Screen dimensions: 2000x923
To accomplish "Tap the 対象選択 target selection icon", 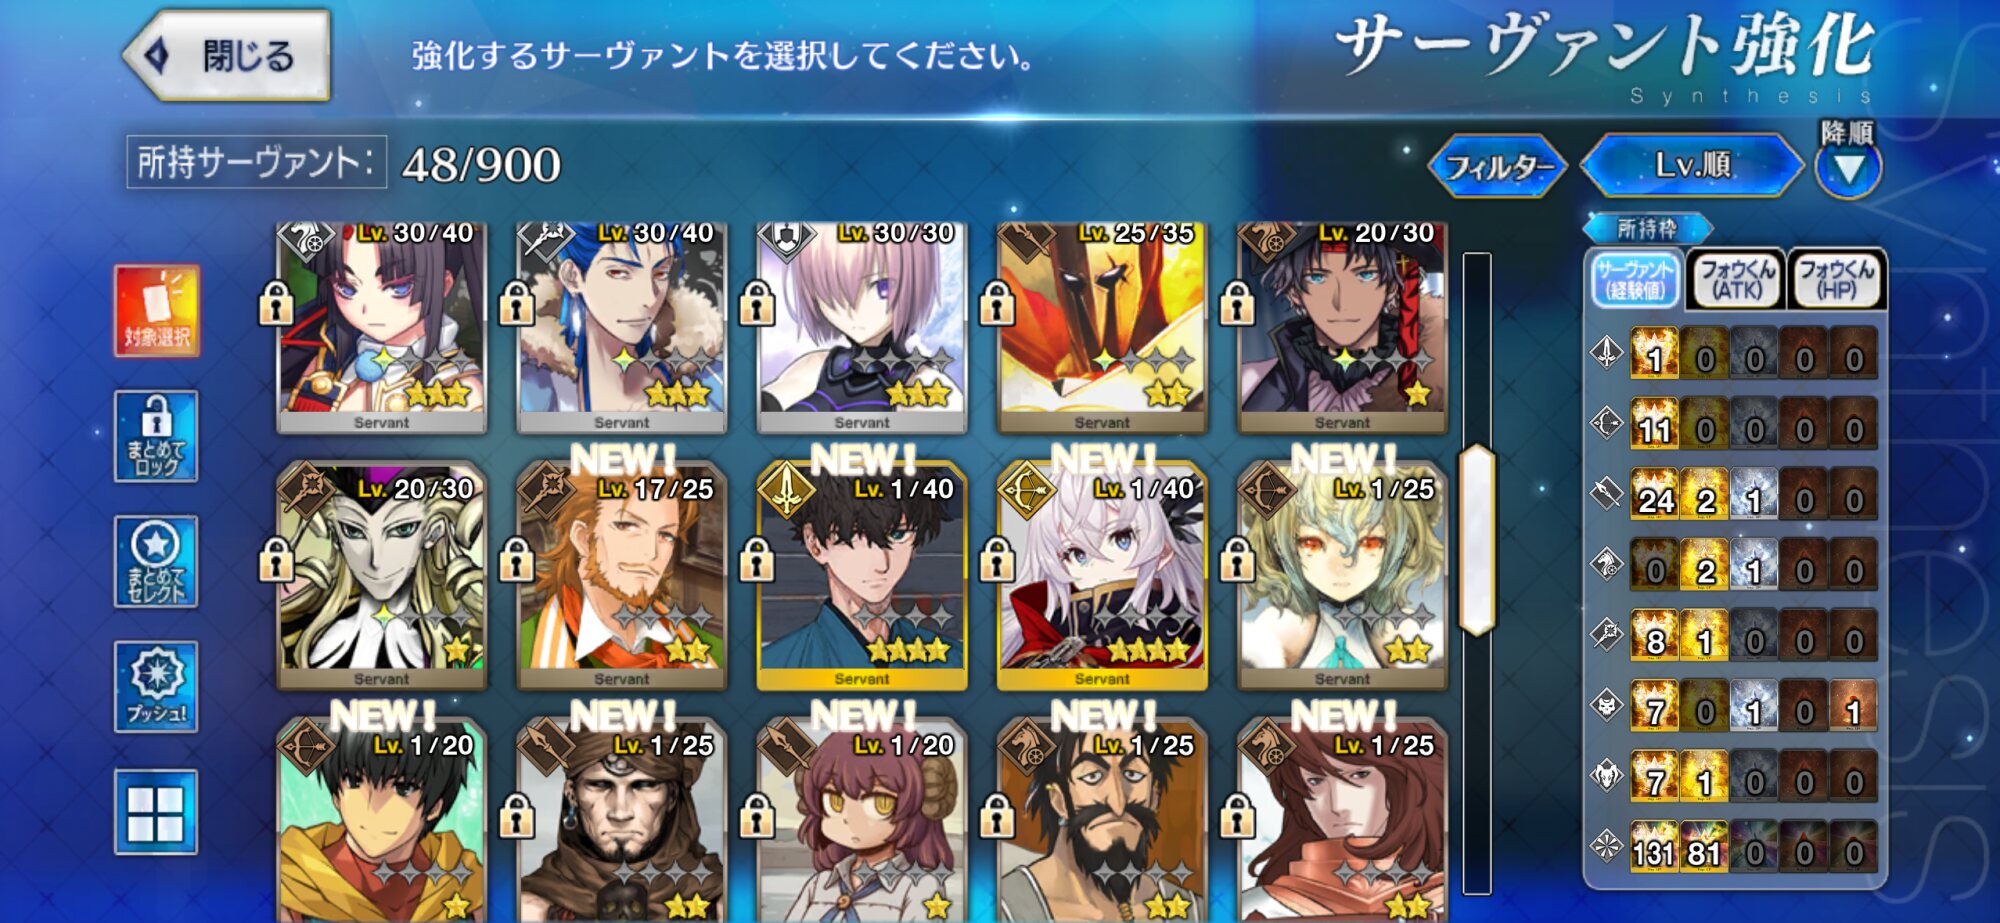I will tap(156, 311).
